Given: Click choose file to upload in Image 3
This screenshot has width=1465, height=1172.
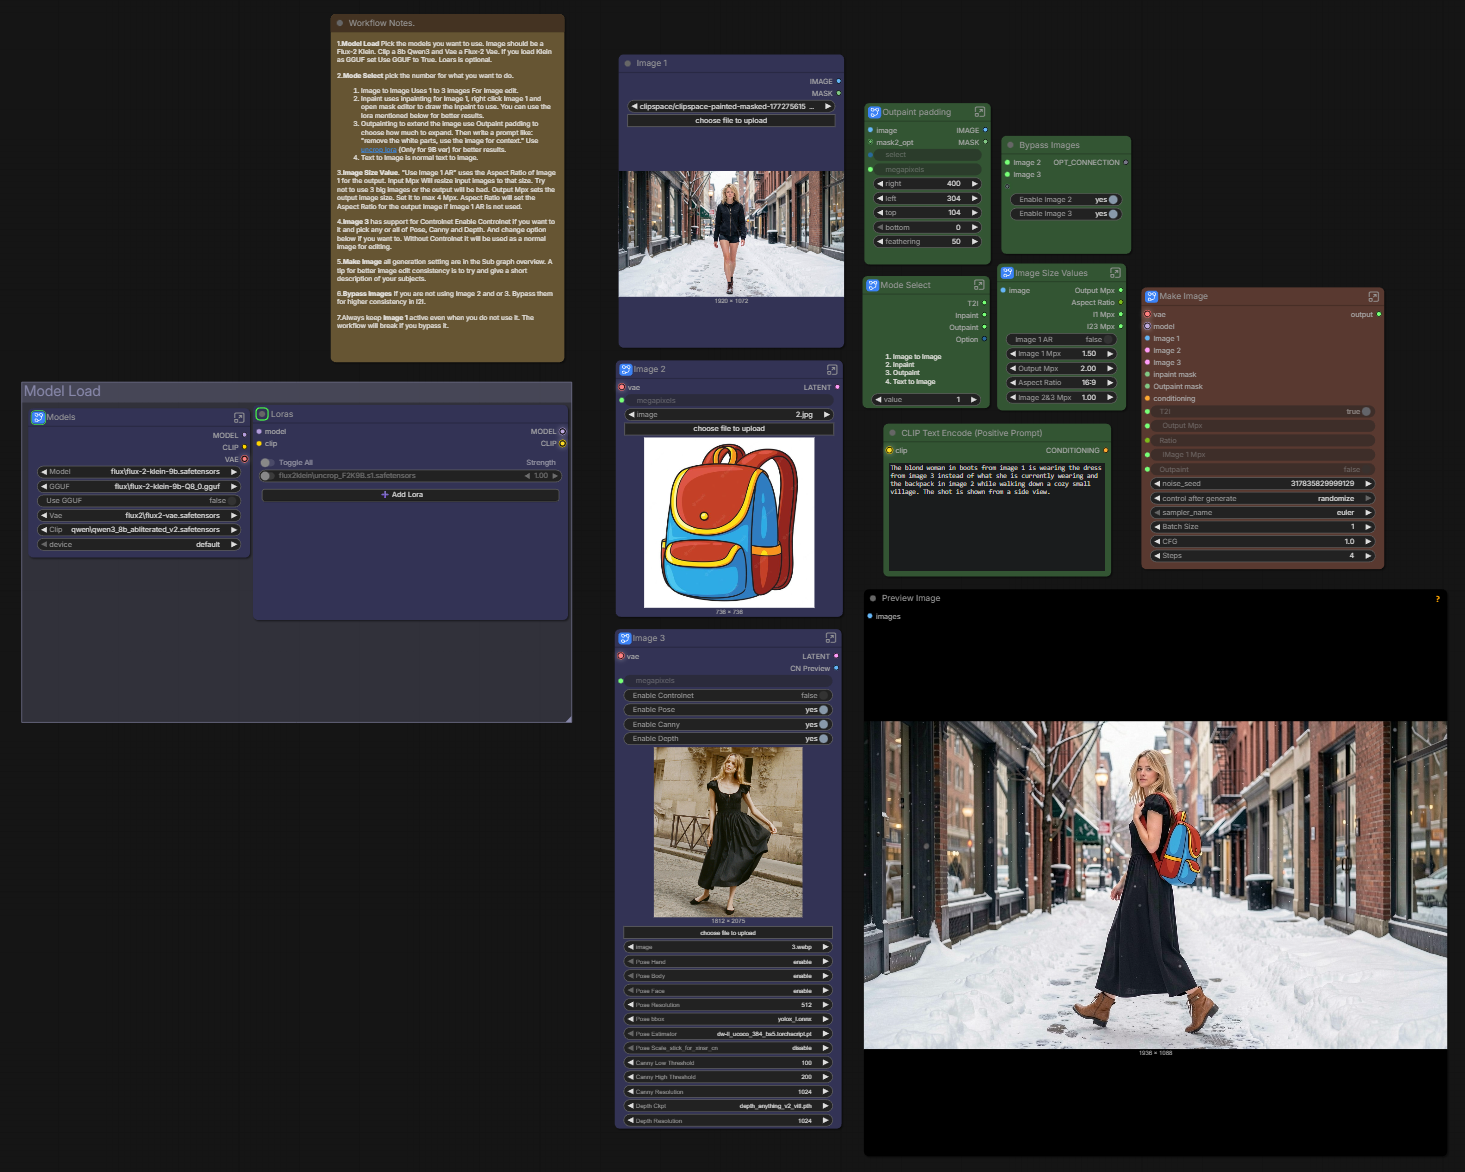Looking at the screenshot, I should (x=728, y=933).
